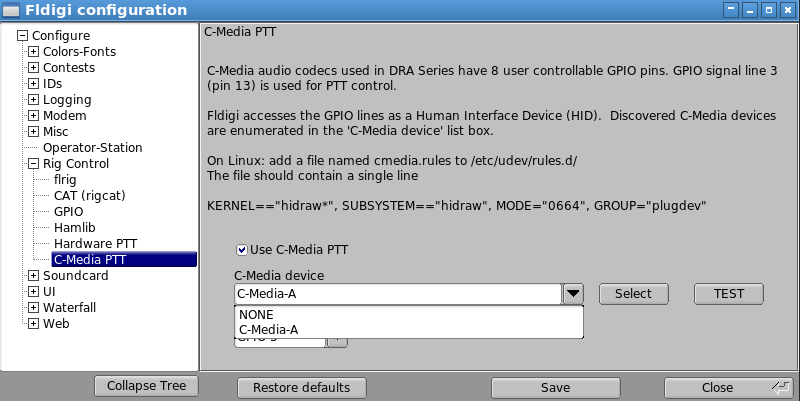The width and height of the screenshot is (800, 401).
Task: Click the Fldigi window title icon
Action: (11, 10)
